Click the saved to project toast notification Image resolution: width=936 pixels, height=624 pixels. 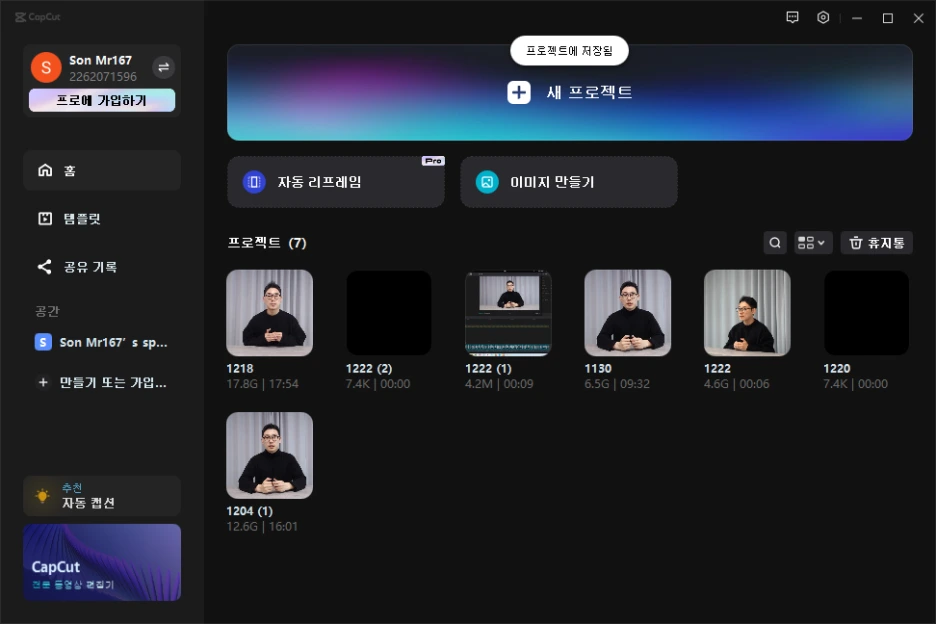[x=569, y=51]
